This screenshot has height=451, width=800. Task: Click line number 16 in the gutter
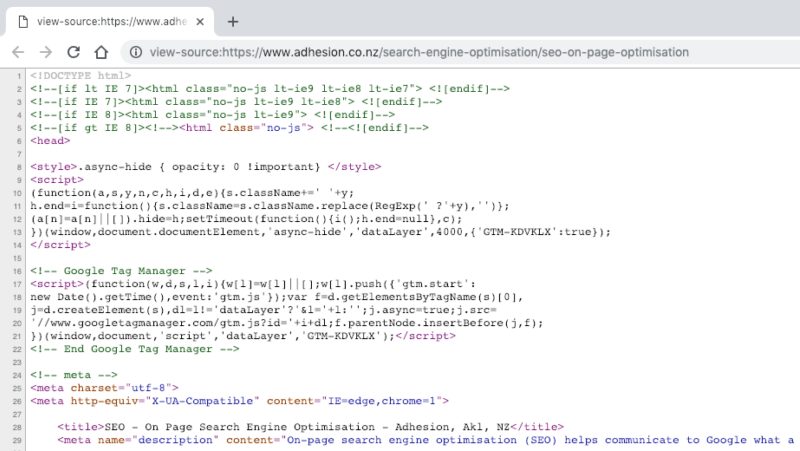coord(17,271)
